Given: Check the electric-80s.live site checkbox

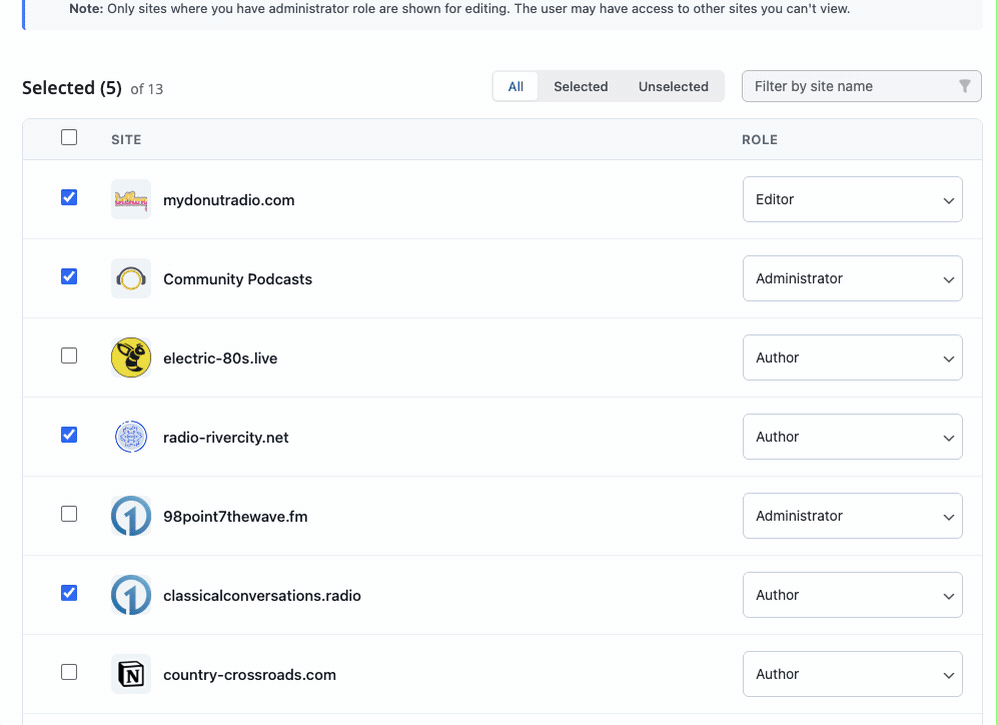Looking at the screenshot, I should [x=69, y=356].
